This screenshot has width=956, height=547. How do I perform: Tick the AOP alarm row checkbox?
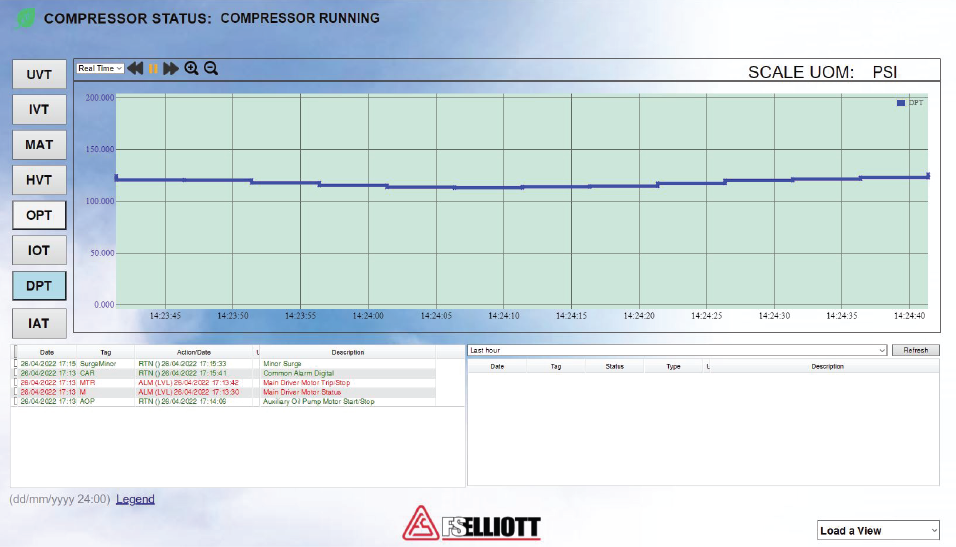point(16,401)
